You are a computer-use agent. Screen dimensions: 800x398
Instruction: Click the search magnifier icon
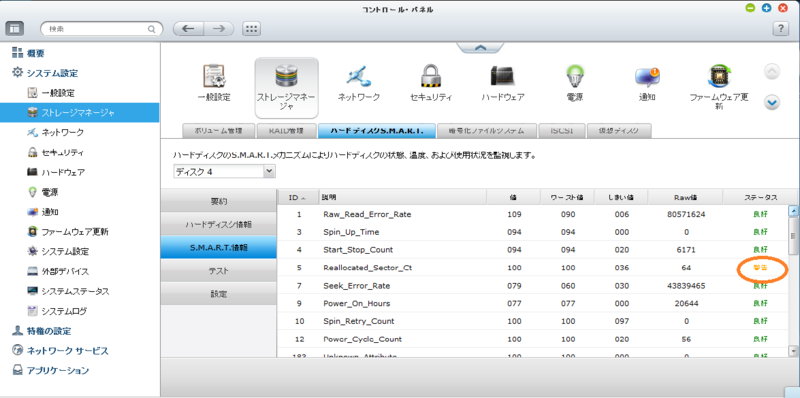pos(152,29)
